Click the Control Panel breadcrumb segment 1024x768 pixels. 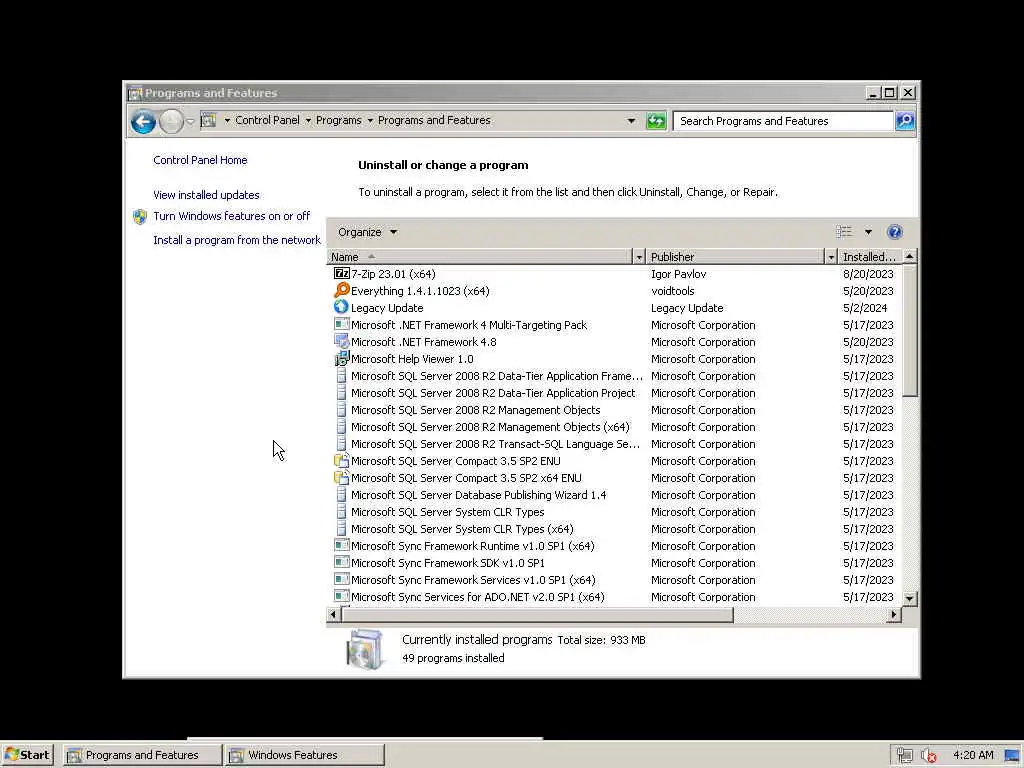267,120
